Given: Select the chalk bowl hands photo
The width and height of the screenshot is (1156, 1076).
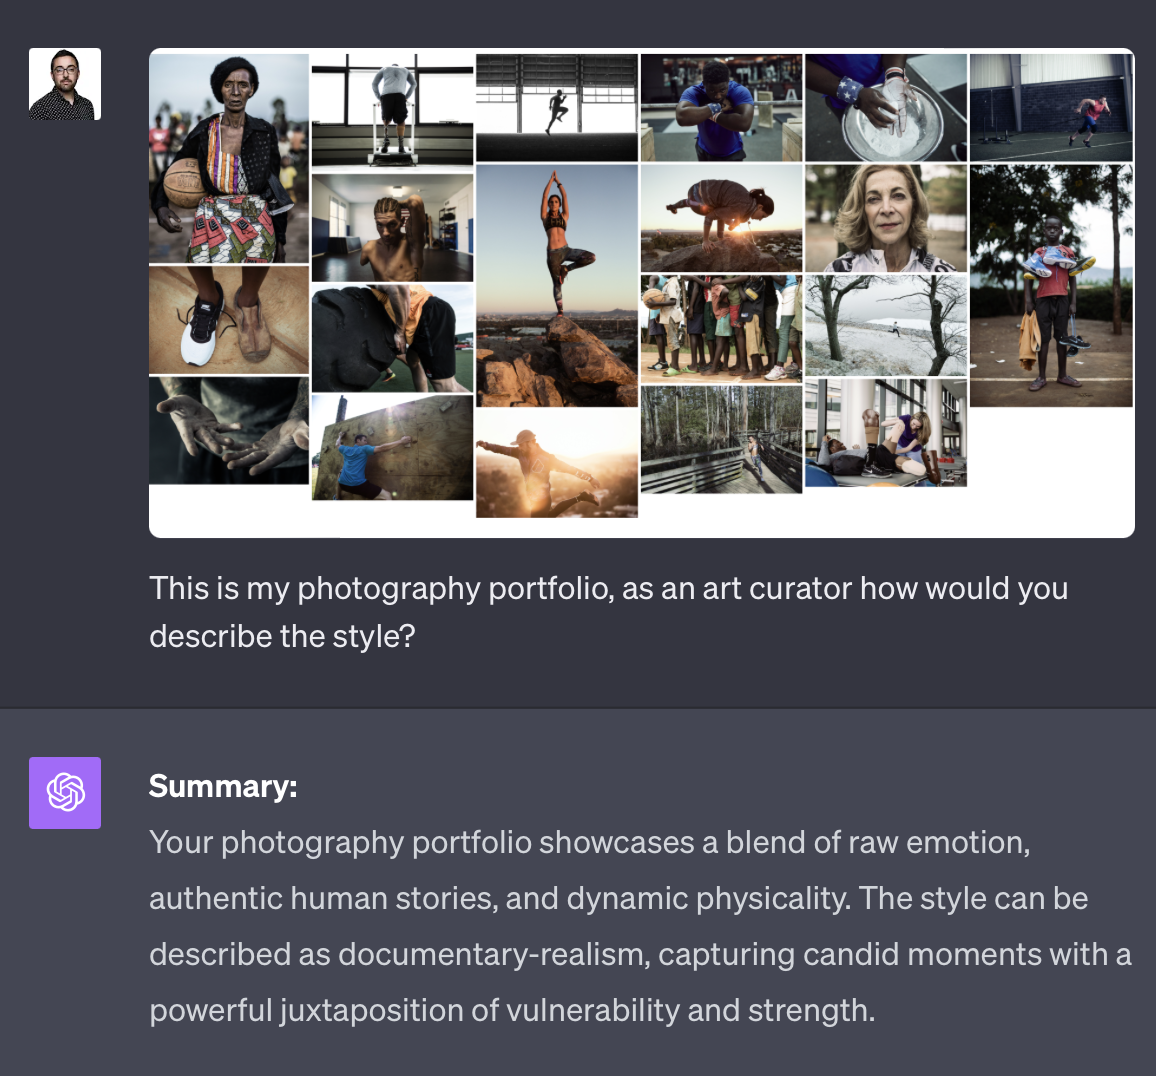Looking at the screenshot, I should pyautogui.click(x=885, y=108).
